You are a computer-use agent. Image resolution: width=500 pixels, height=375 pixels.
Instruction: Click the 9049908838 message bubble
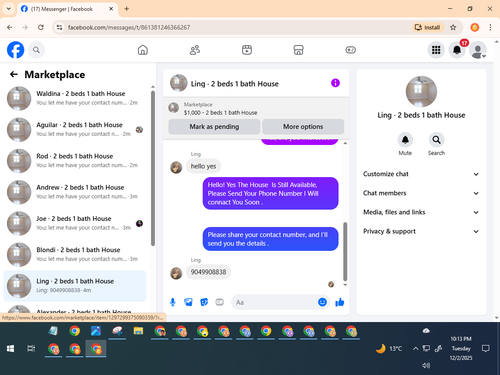tap(208, 272)
